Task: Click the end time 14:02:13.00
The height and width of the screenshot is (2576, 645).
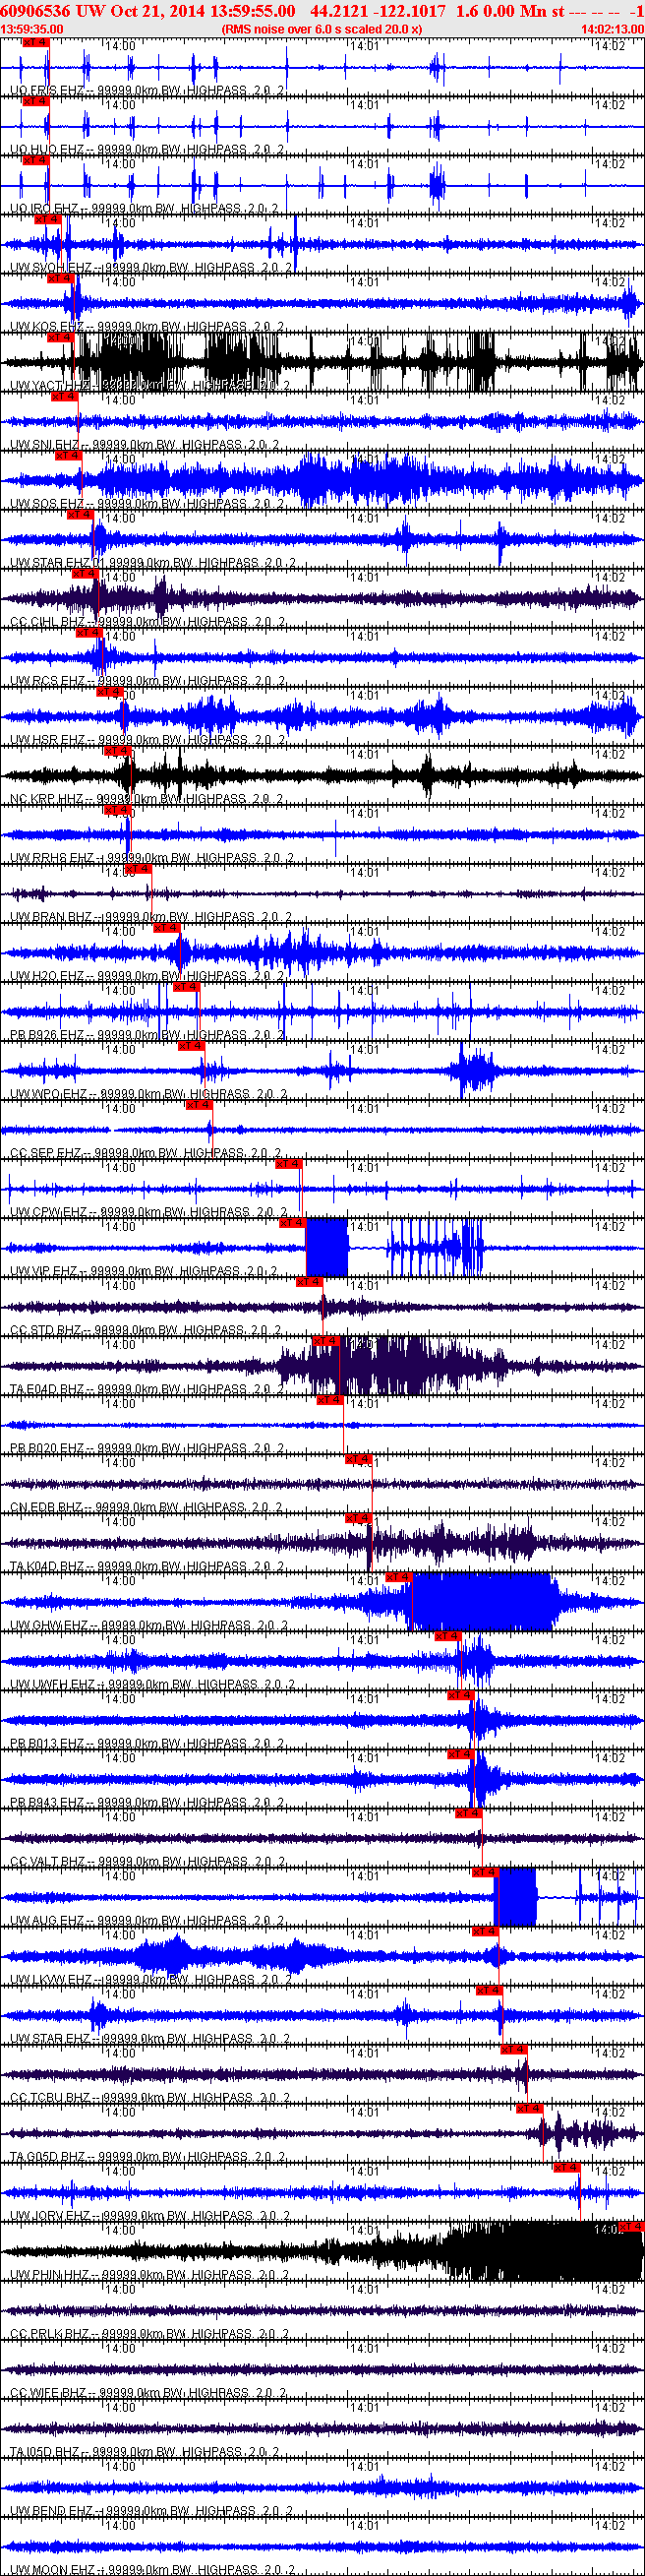Action: click(x=612, y=29)
